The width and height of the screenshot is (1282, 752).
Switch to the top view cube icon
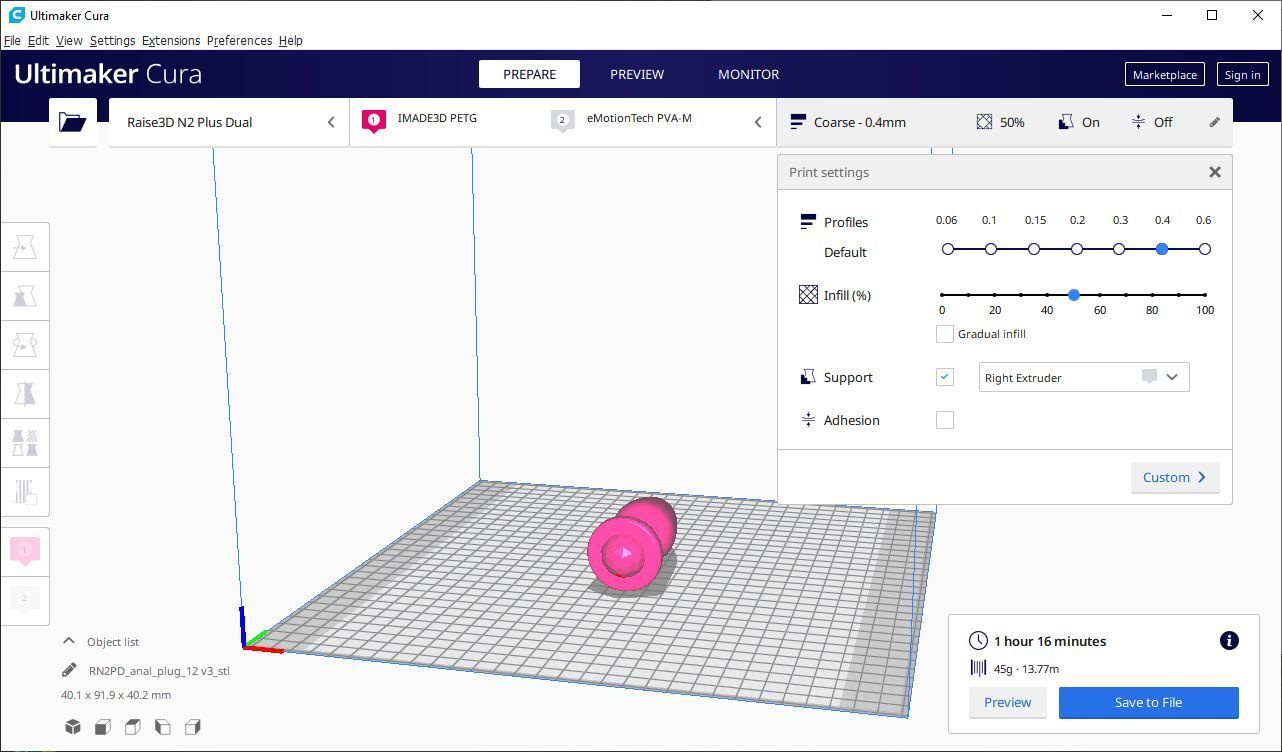coord(133,727)
